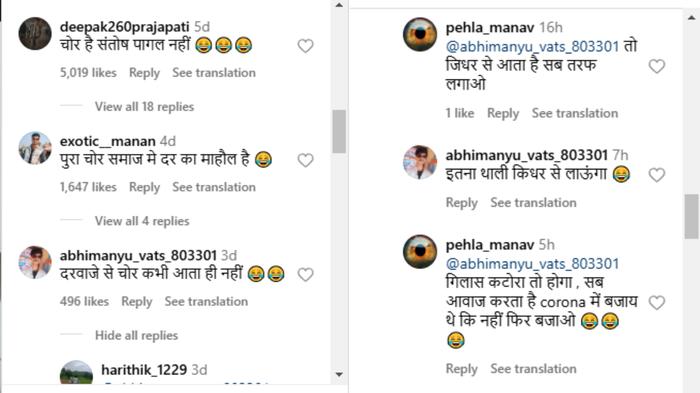
Task: Like pehla_manav's 5h reply heart
Action: tap(657, 302)
